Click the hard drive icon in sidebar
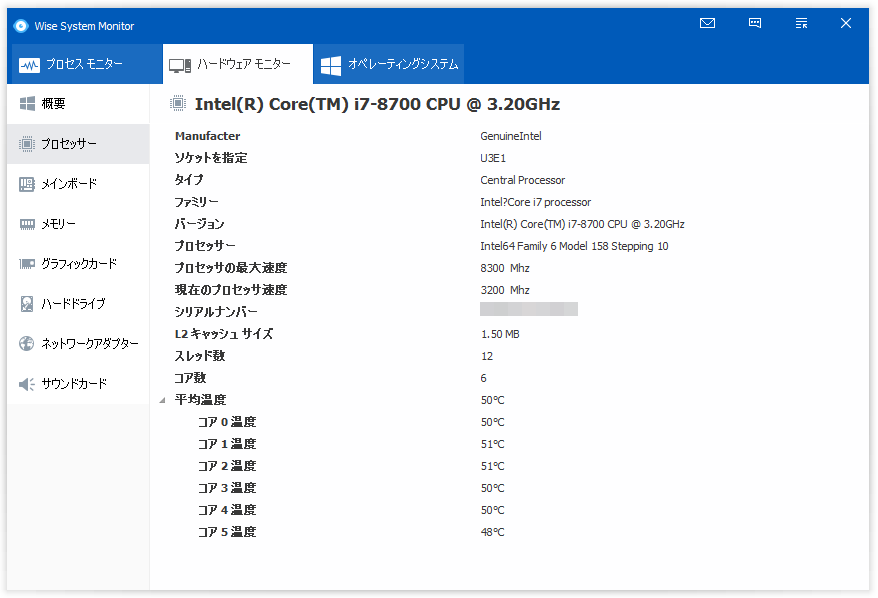The image size is (878, 598). coord(27,303)
